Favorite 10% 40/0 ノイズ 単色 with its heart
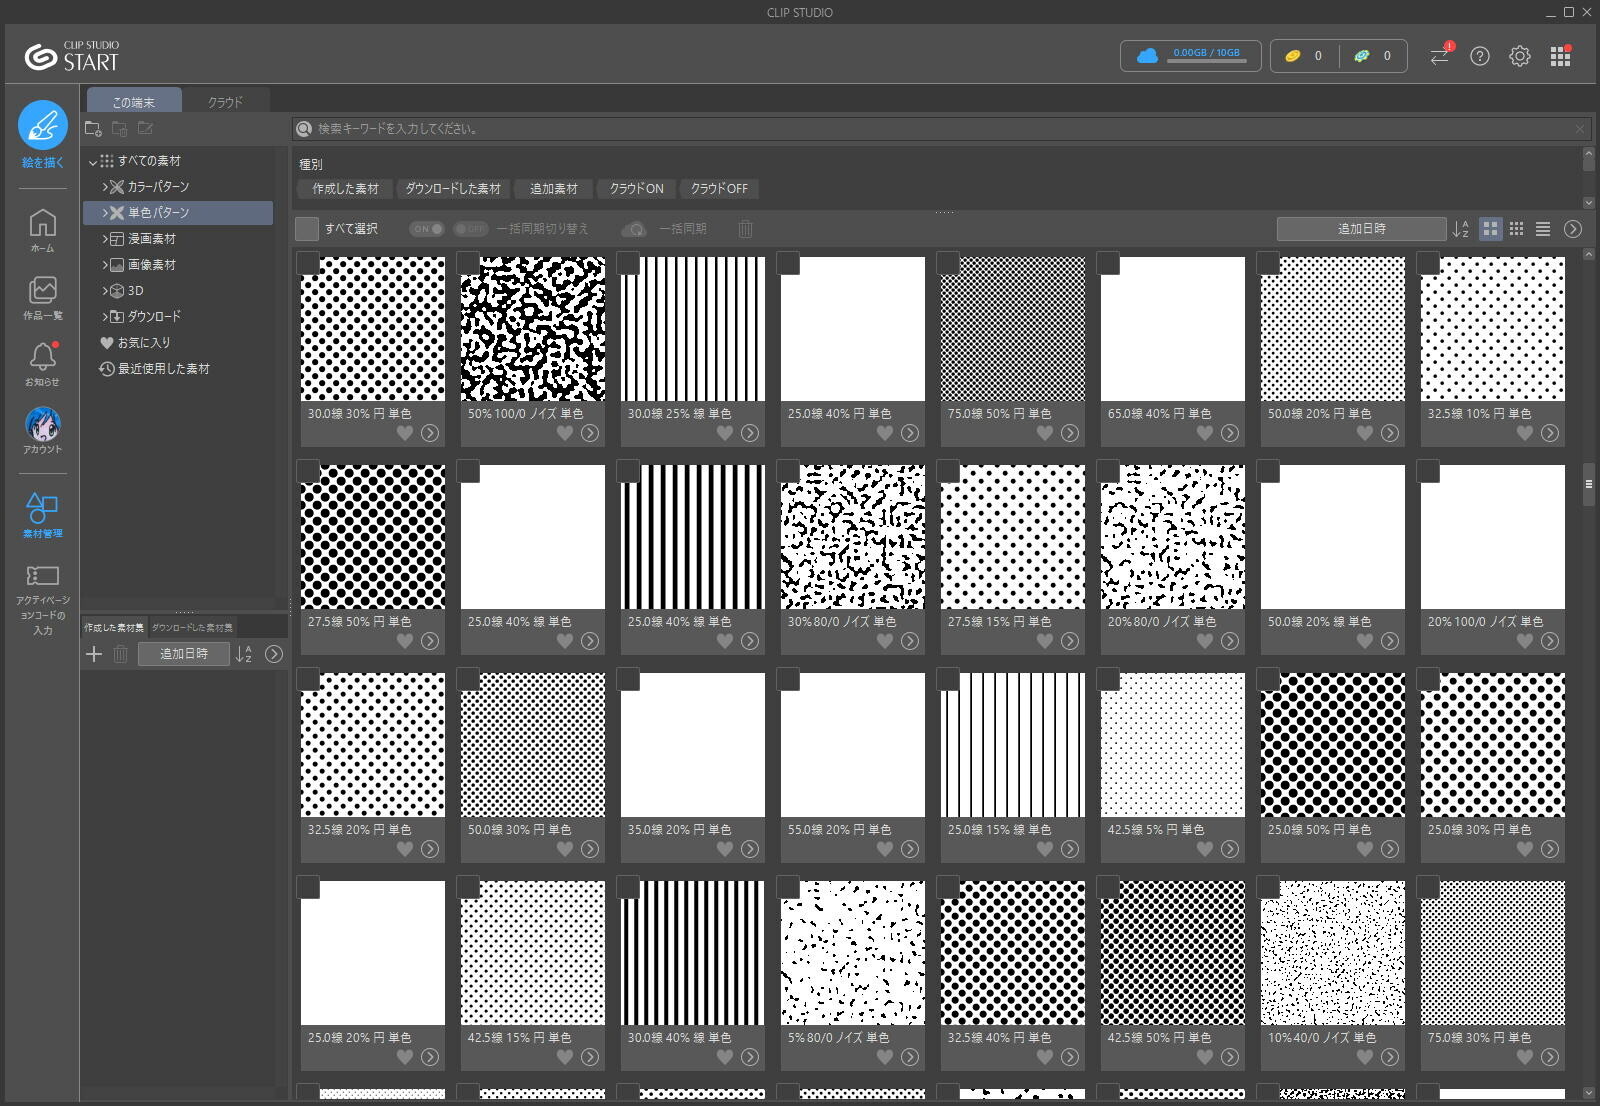1600x1106 pixels. pos(1365,1057)
